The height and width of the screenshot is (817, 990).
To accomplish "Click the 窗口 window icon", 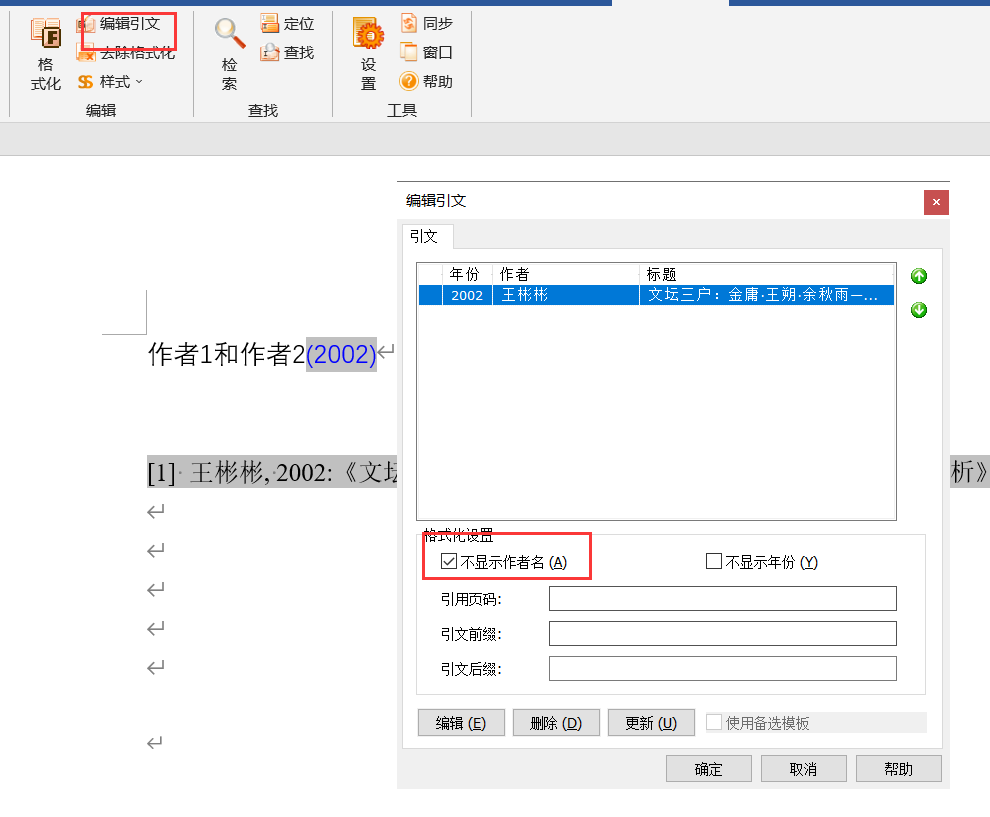I will pos(409,53).
